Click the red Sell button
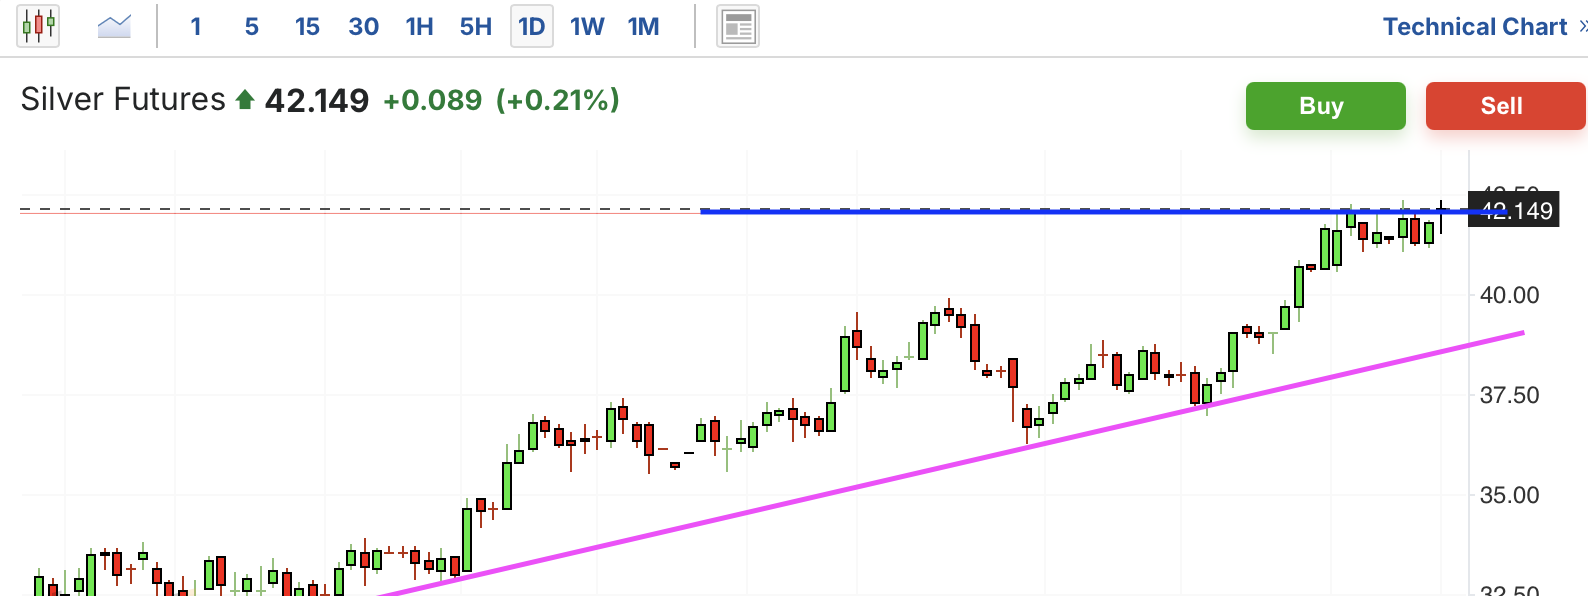The height and width of the screenshot is (596, 1588). pos(1505,106)
